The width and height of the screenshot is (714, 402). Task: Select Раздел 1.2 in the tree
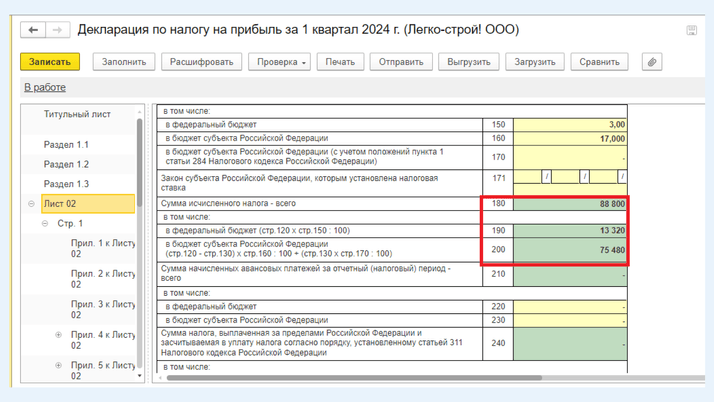pyautogui.click(x=66, y=164)
